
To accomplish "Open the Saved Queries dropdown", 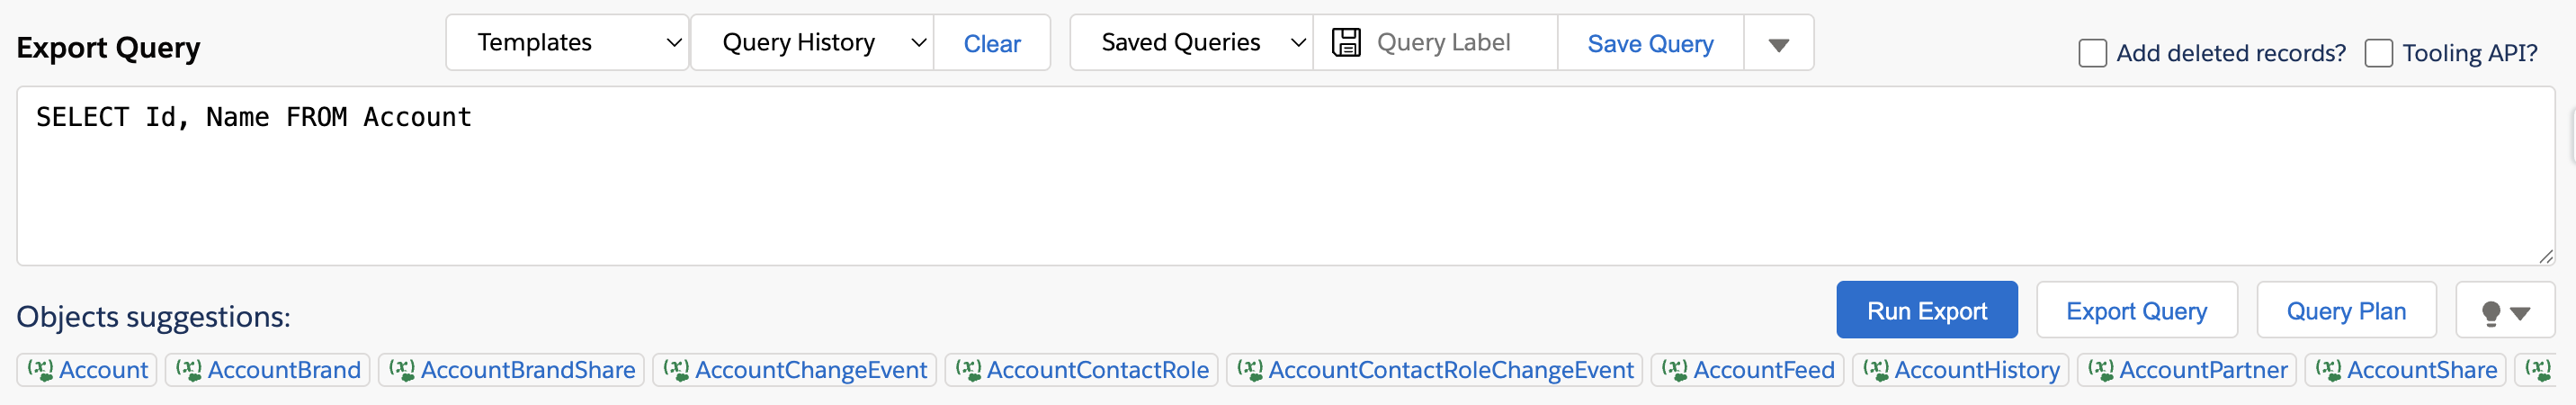I will [x=1191, y=42].
